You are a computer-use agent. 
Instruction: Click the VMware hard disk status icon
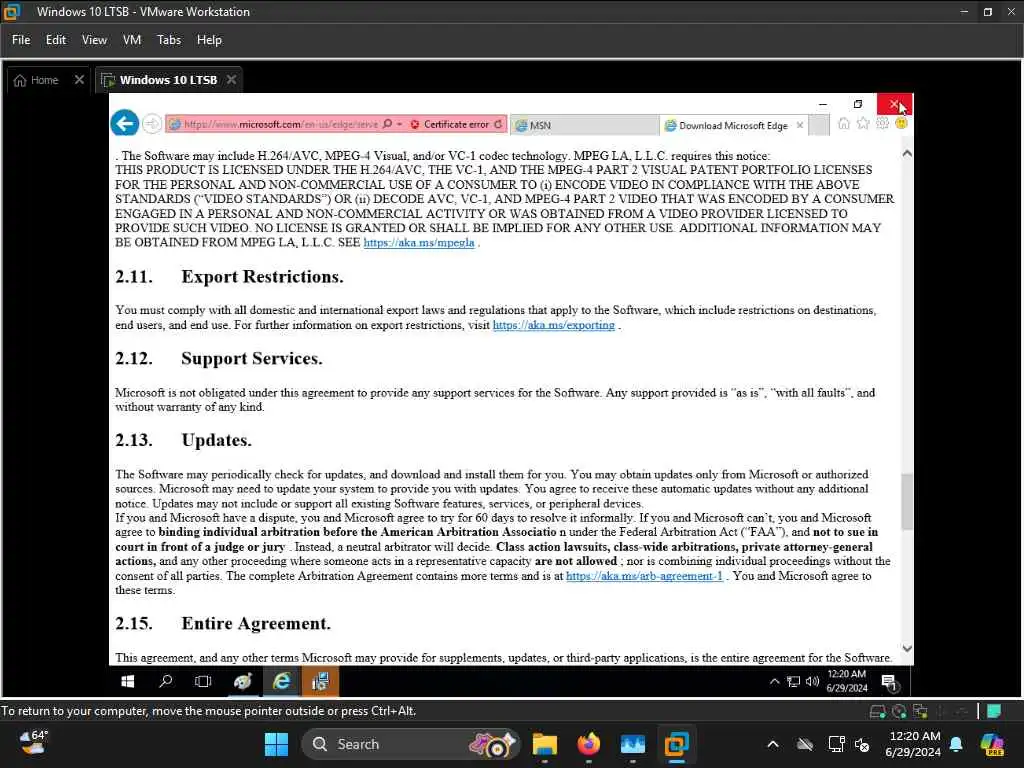878,711
